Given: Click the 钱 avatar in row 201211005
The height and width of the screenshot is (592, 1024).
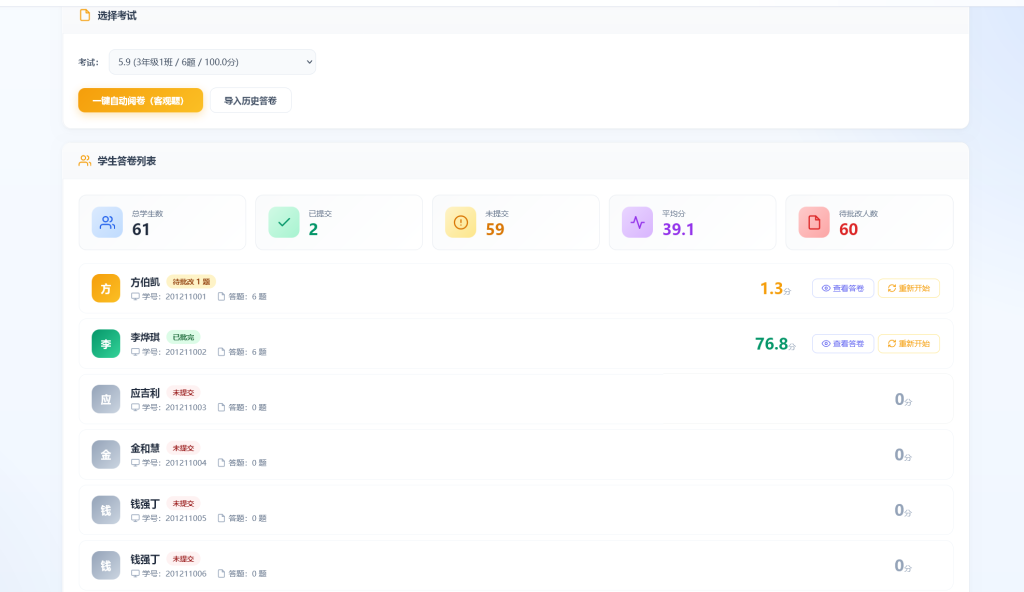Looking at the screenshot, I should 106,510.
